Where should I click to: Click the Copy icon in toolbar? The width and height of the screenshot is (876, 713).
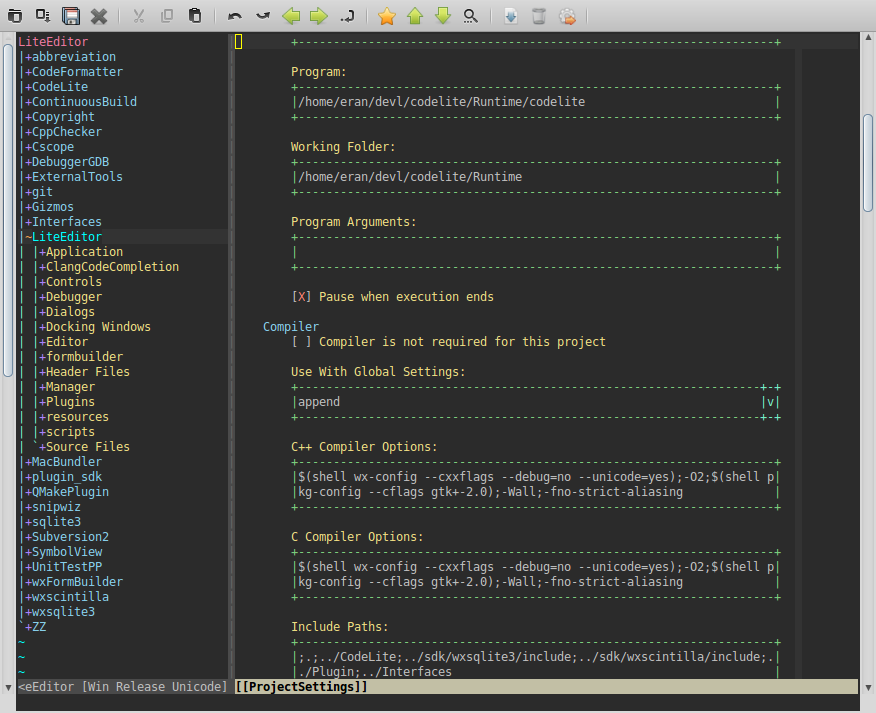(166, 16)
